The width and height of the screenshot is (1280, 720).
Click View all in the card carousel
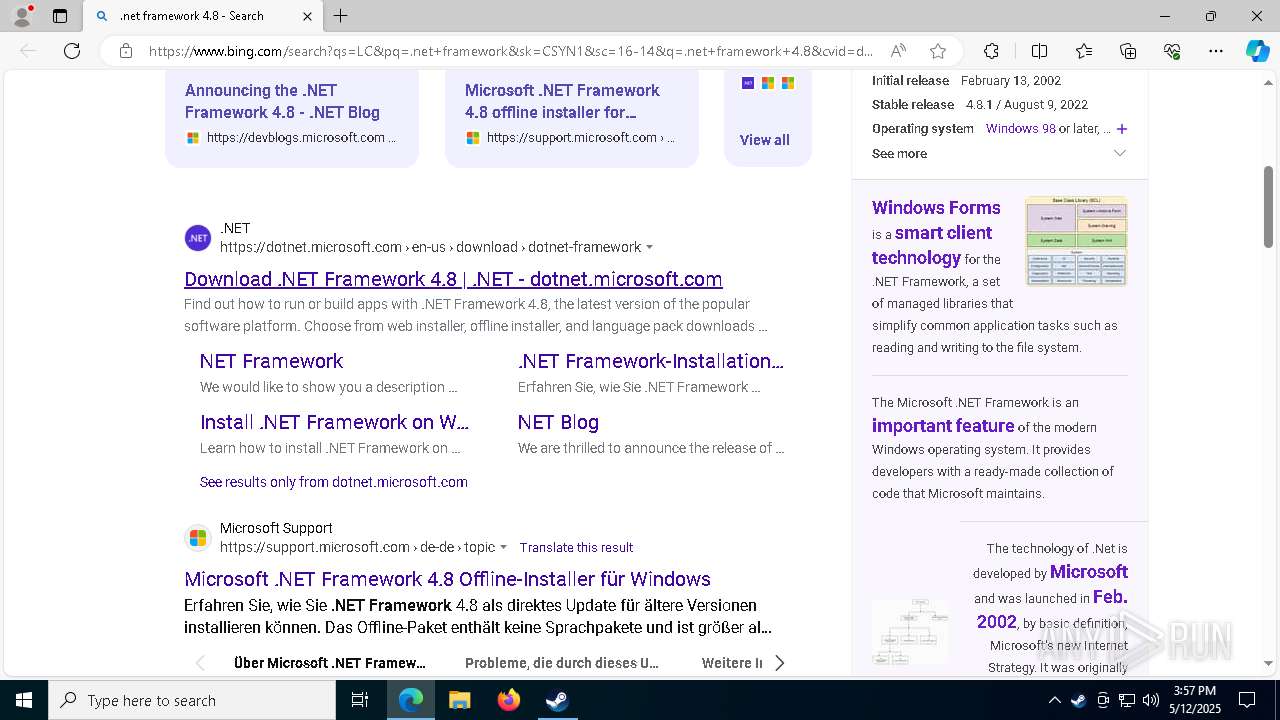[x=765, y=140]
